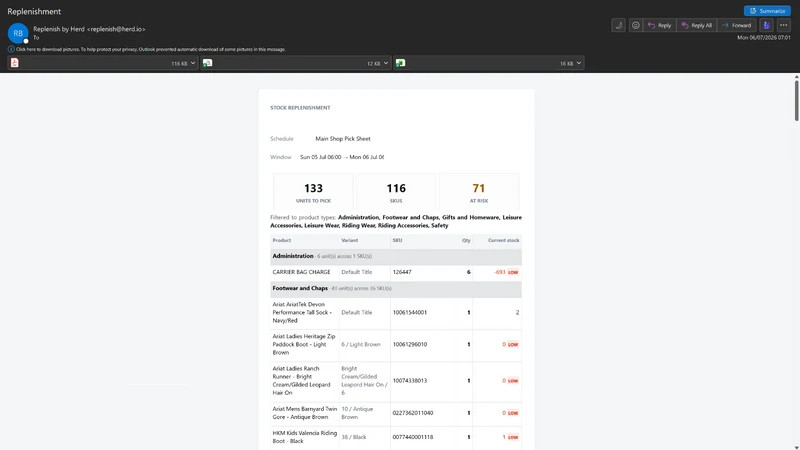
Task: Click the vertical scrollbar thumb
Action: (796, 101)
